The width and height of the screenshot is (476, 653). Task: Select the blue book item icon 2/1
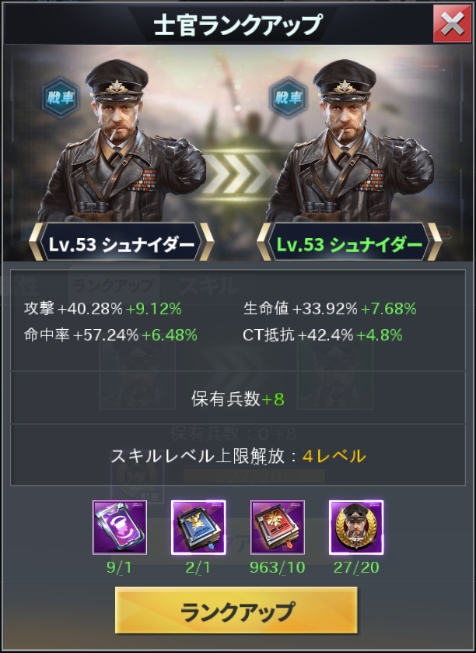(x=198, y=528)
